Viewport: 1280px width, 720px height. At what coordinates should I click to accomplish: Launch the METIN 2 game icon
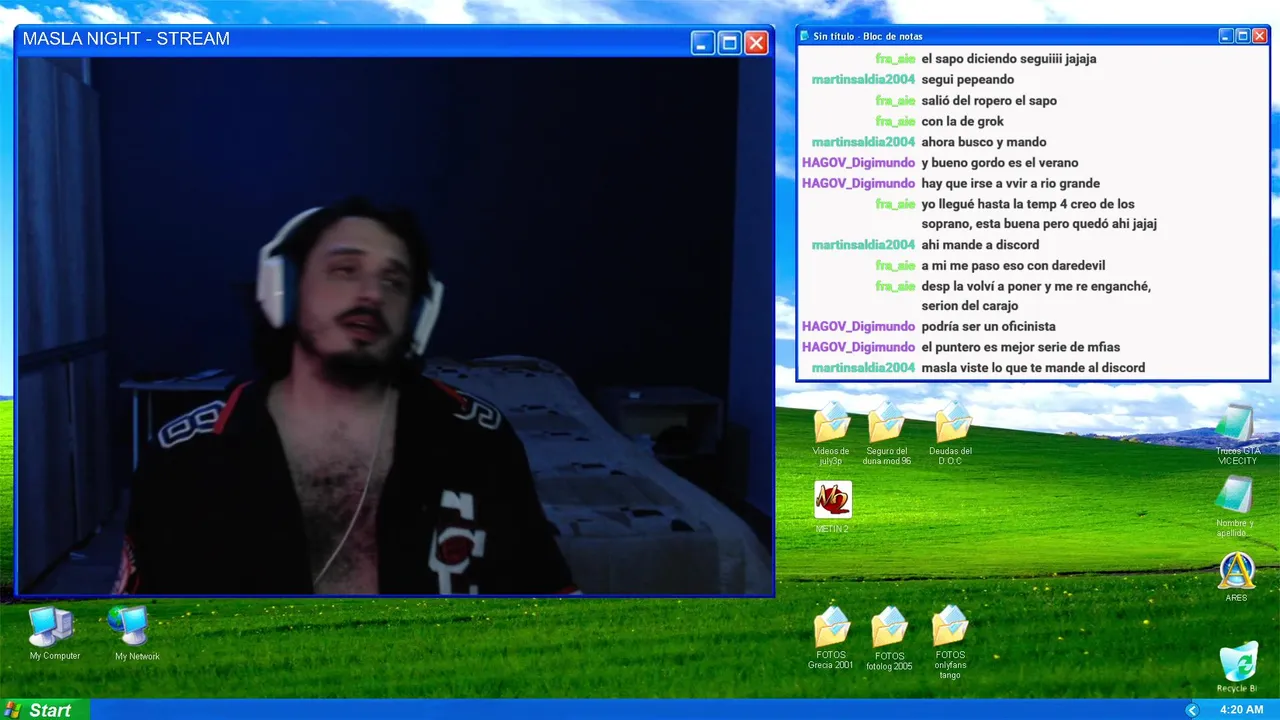point(832,506)
